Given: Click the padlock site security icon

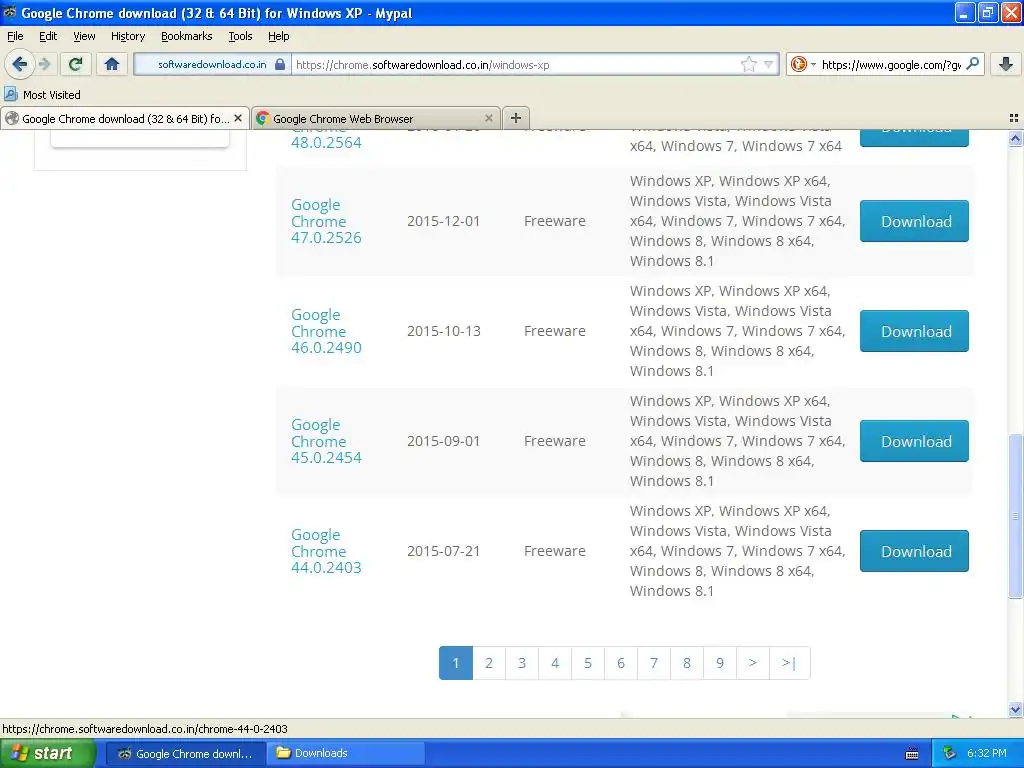Looking at the screenshot, I should 280,64.
